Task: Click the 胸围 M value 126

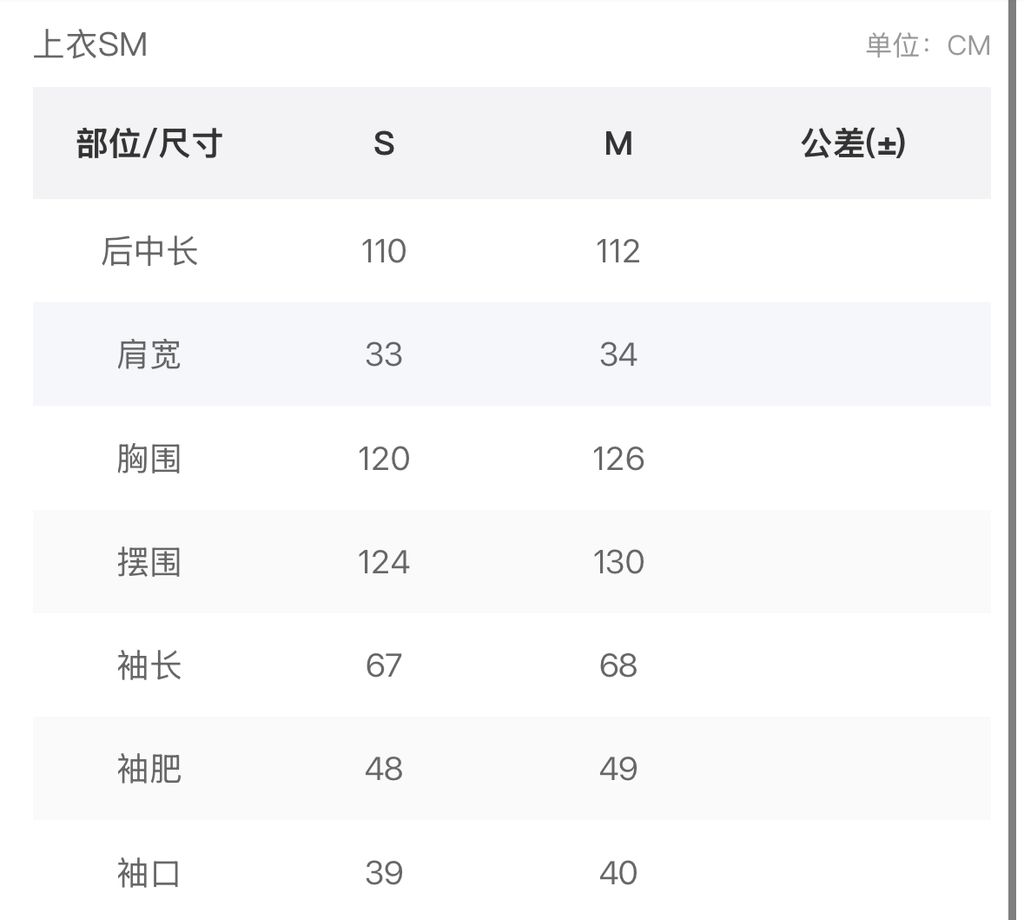Action: pos(618,459)
